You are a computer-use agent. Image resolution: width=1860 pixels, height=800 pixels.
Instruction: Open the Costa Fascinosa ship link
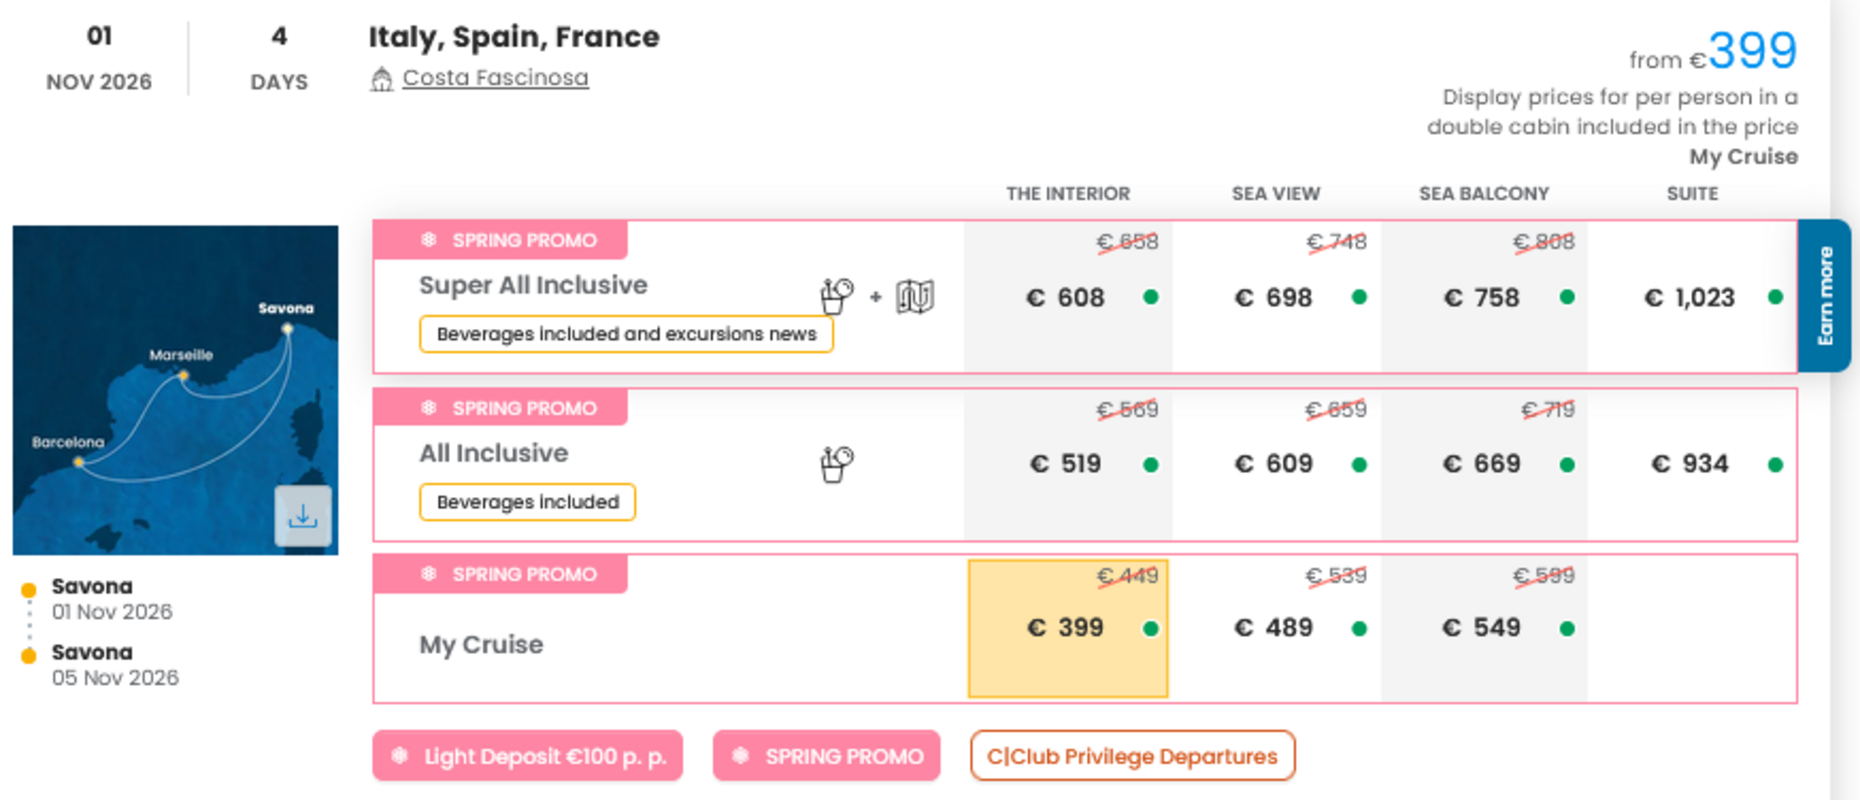495,78
